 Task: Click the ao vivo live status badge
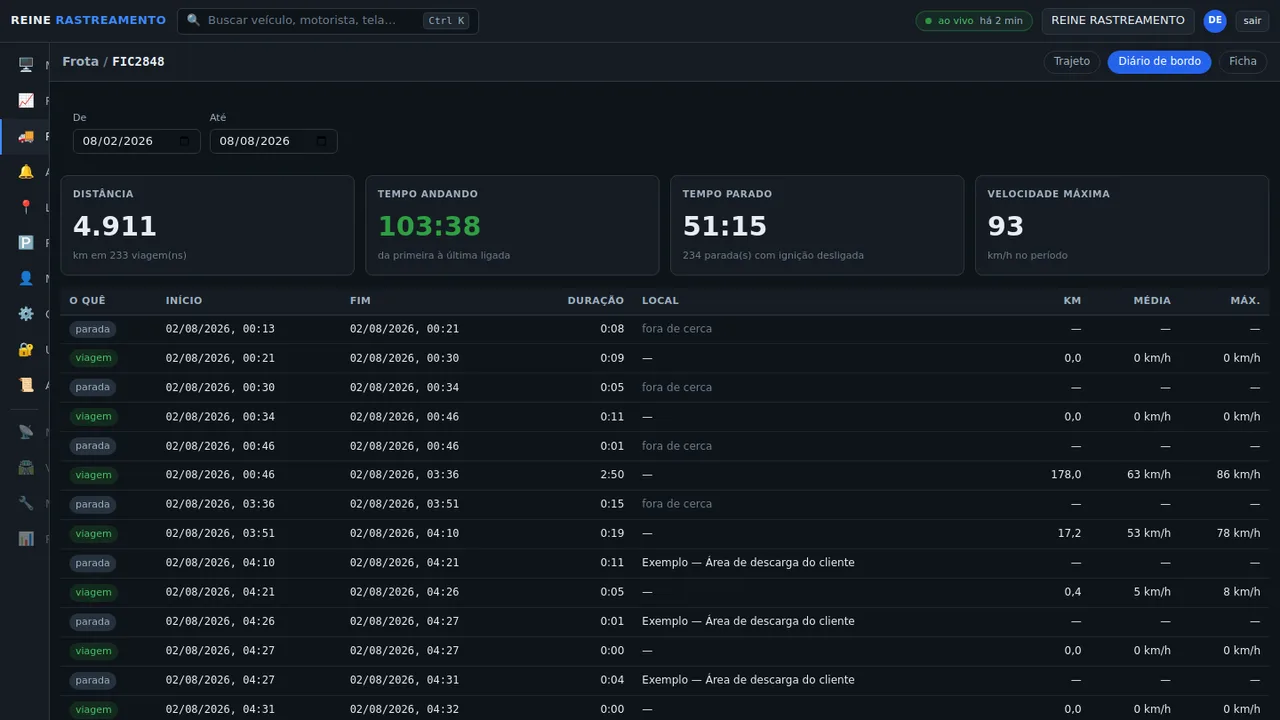(974, 21)
